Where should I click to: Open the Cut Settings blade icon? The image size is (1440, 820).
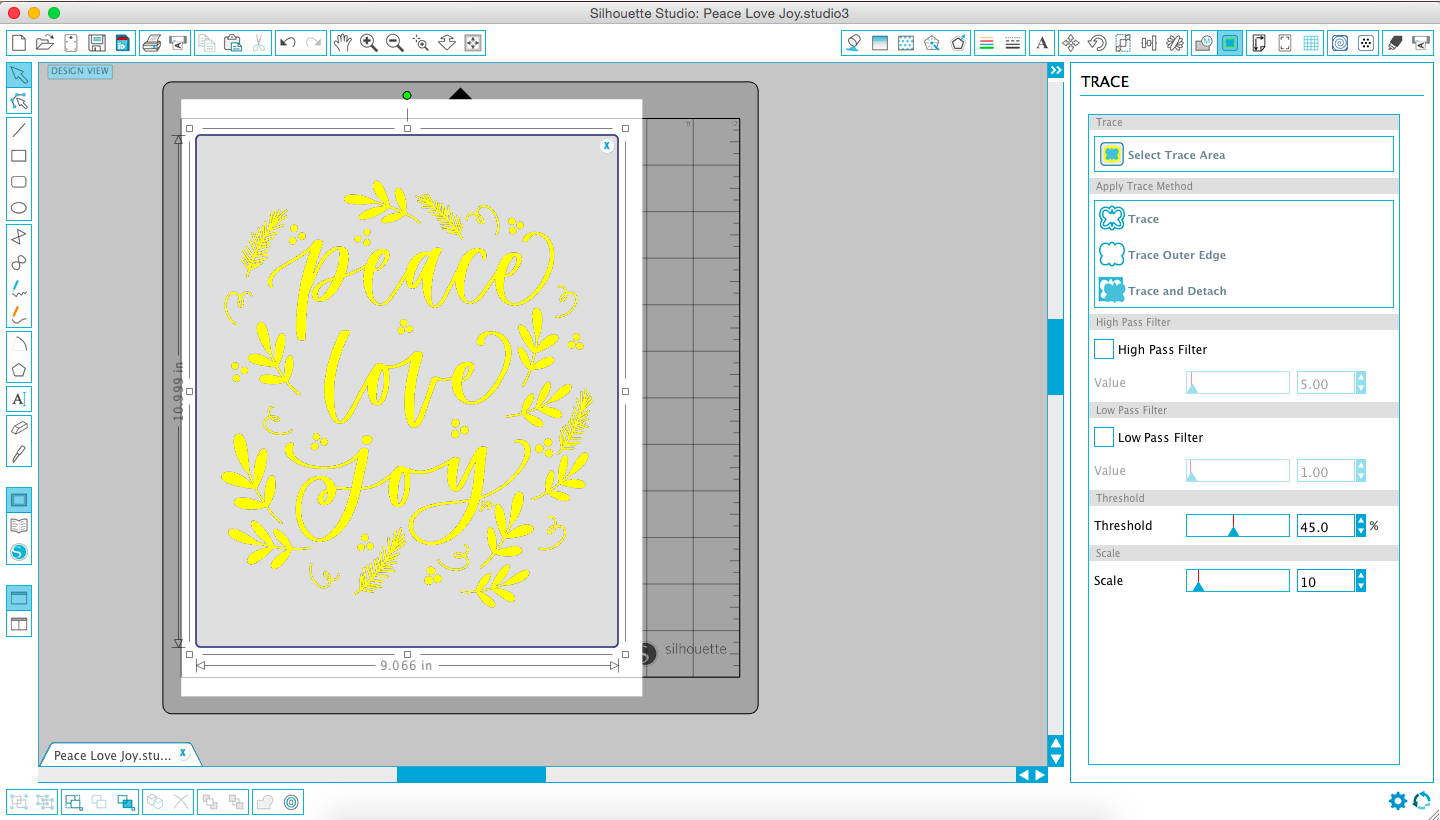click(1395, 43)
